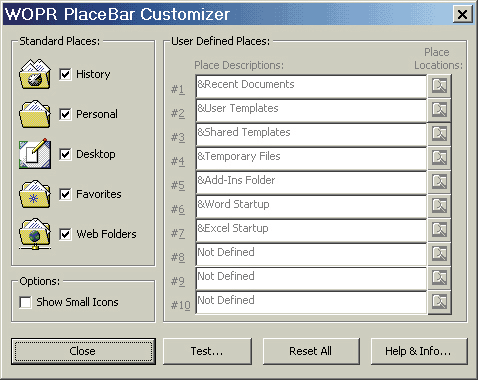This screenshot has height=380, width=478.
Task: Click the &Recent Documents description field
Action: (311, 86)
